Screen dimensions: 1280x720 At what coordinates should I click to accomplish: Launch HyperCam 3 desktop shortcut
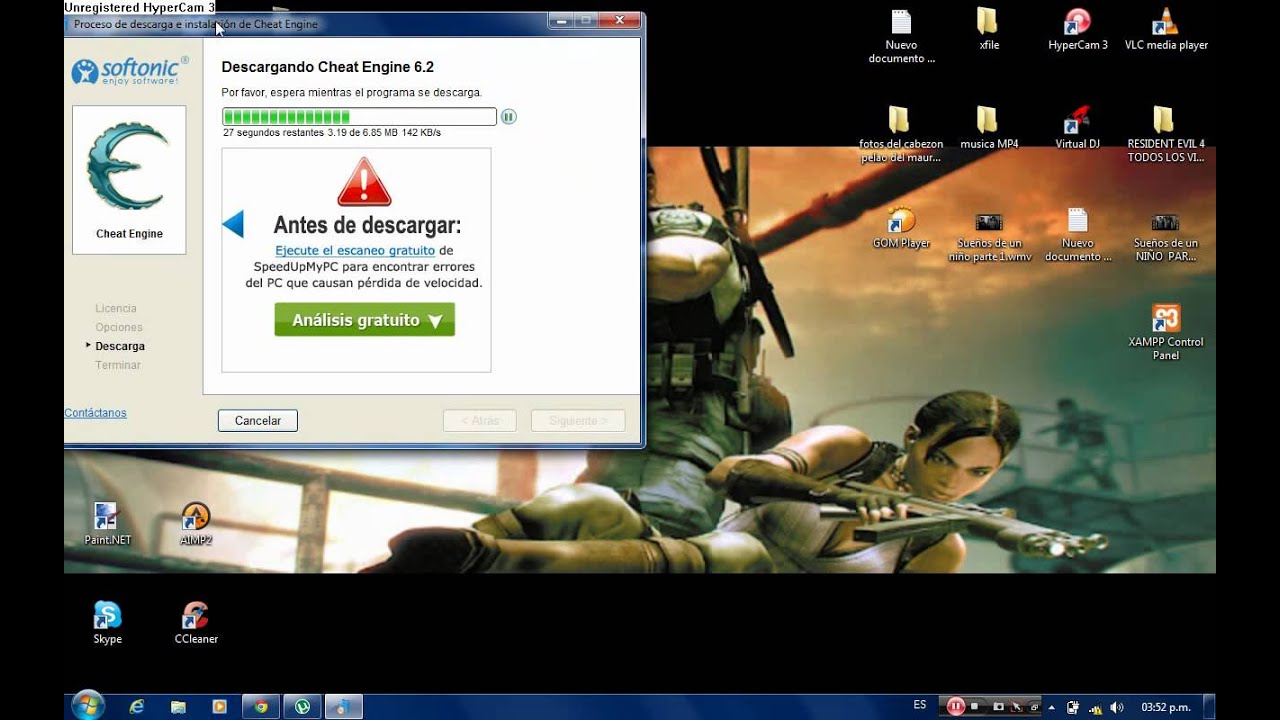point(1078,30)
